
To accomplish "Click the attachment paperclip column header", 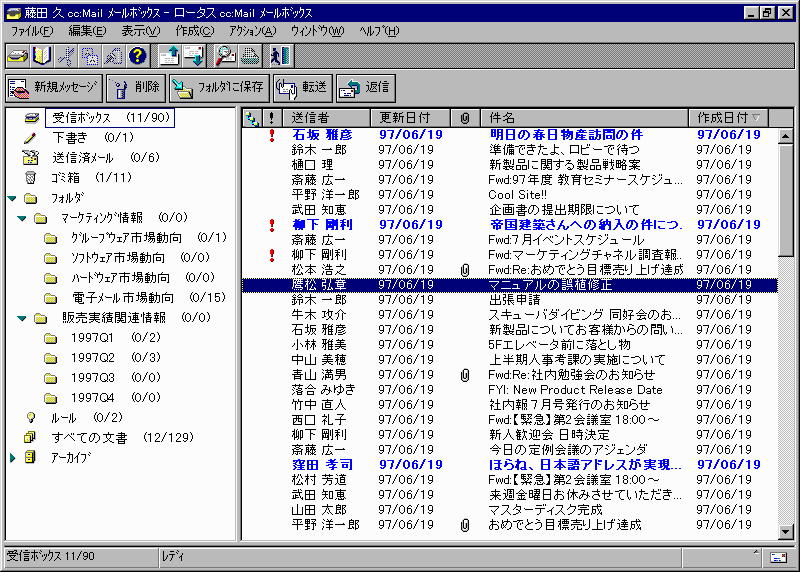I will [465, 118].
